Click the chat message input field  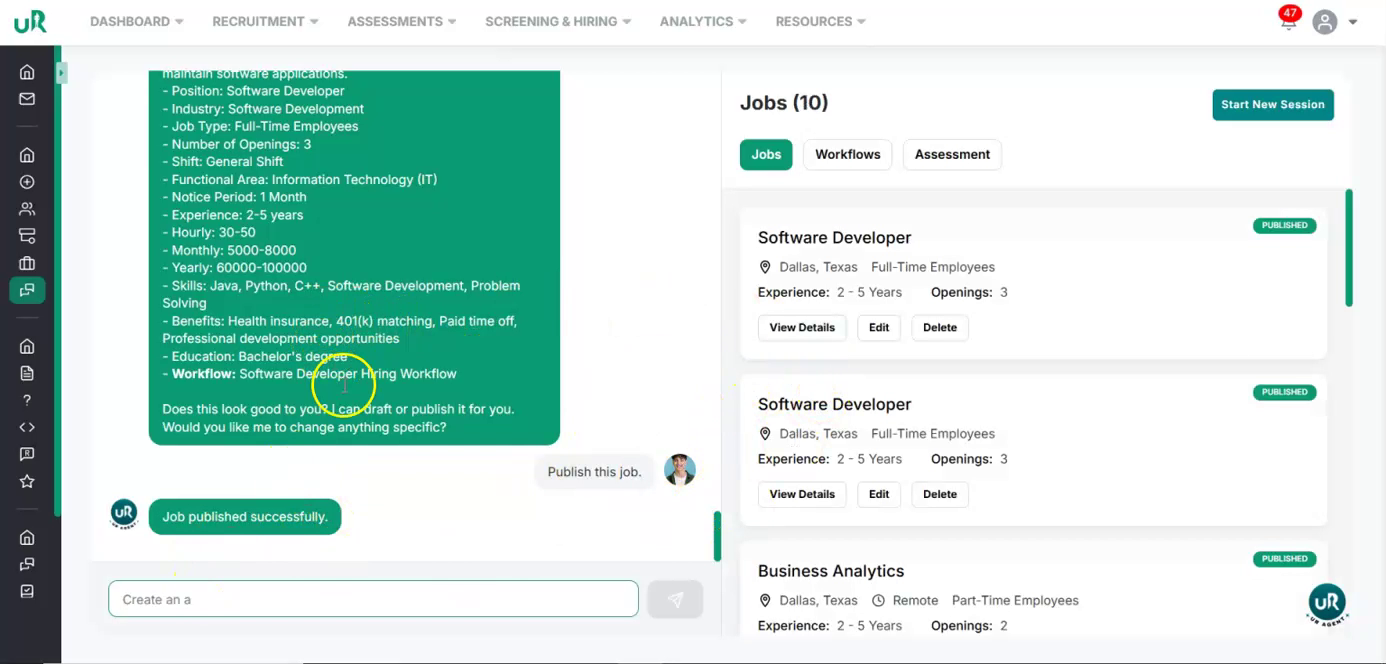click(372, 599)
